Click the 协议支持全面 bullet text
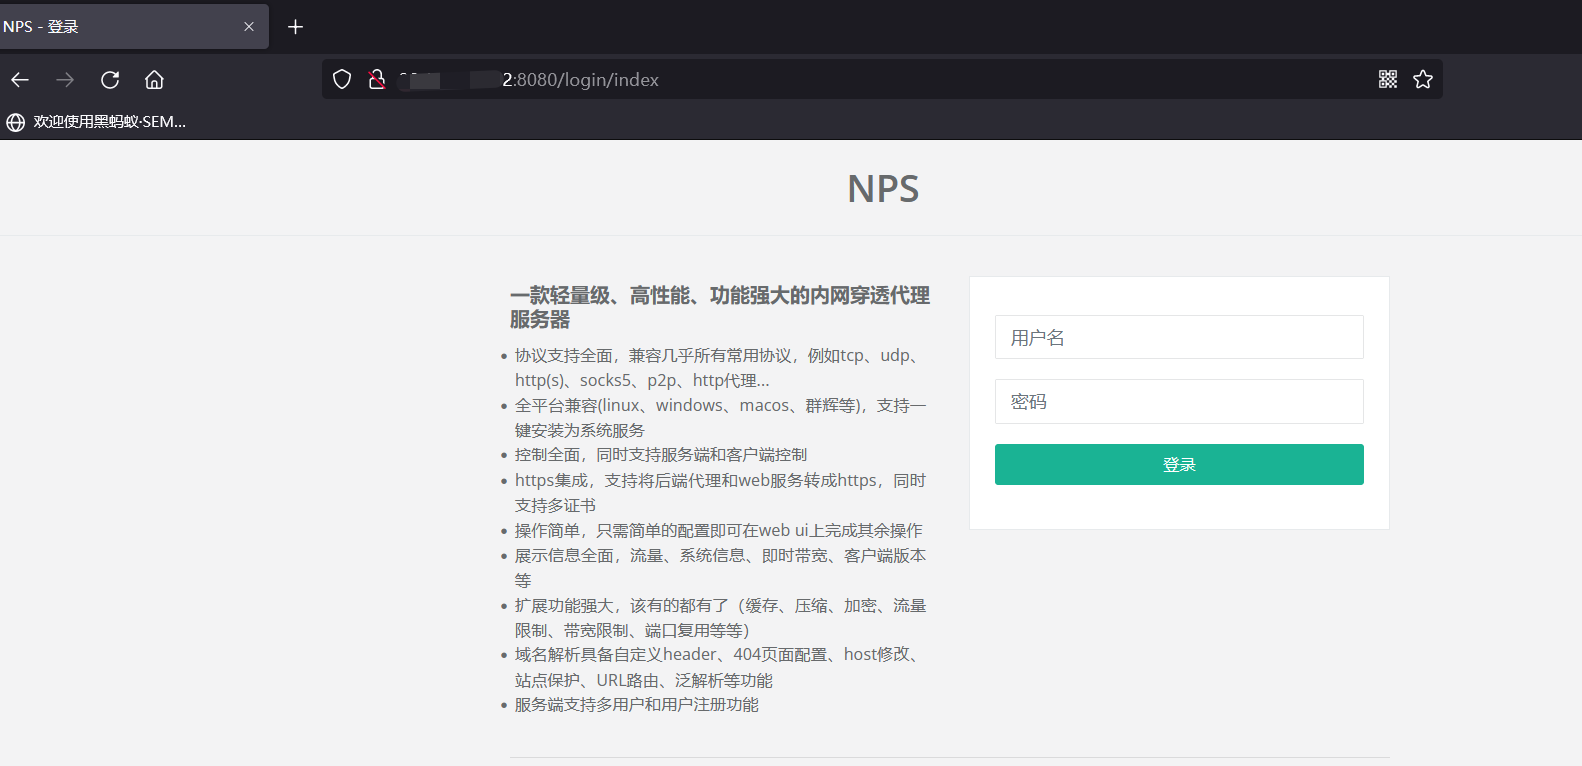The height and width of the screenshot is (766, 1582). tap(720, 368)
